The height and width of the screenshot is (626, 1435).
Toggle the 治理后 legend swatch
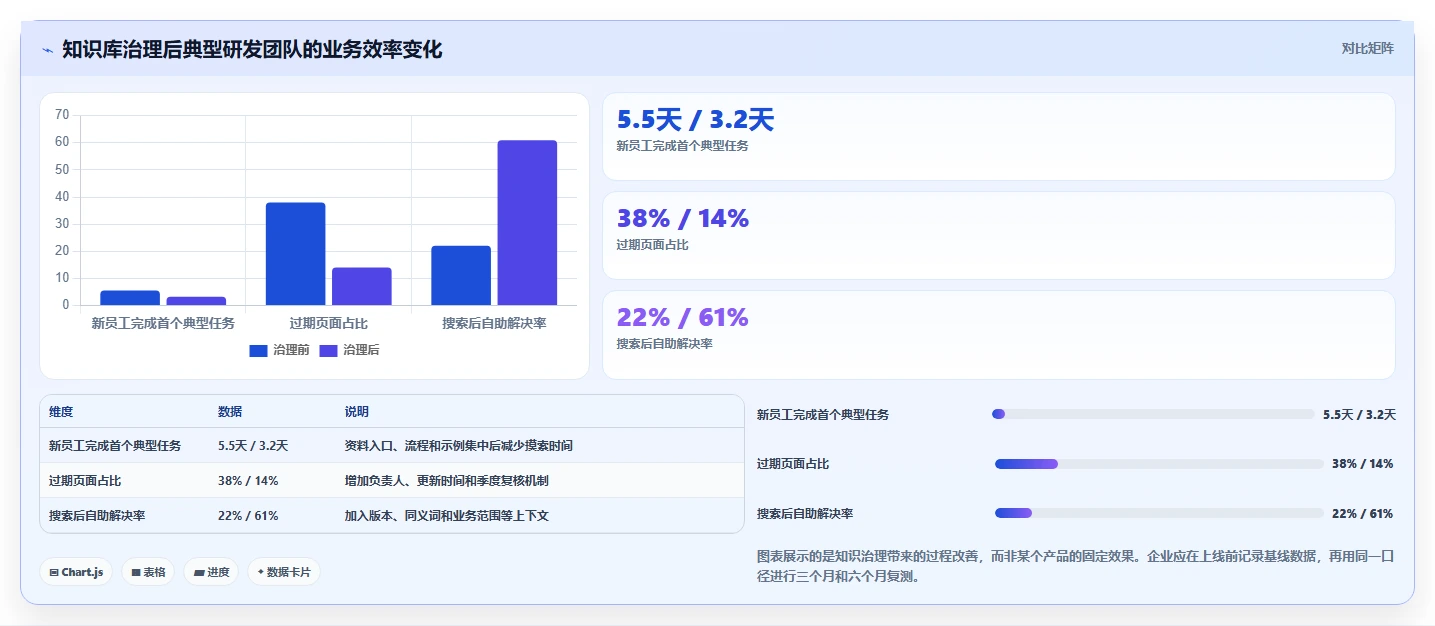328,350
